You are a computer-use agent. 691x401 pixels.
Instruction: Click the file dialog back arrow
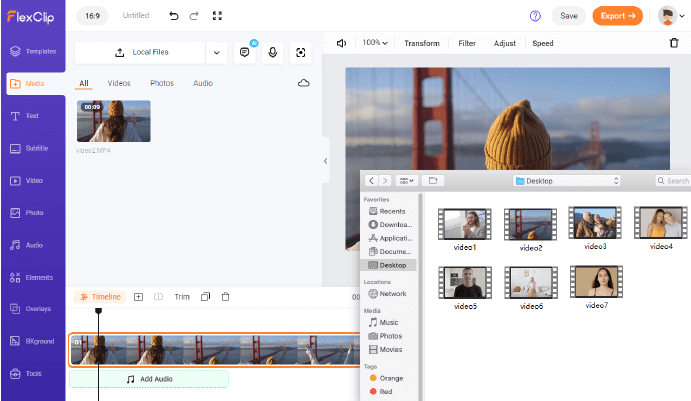(x=372, y=181)
